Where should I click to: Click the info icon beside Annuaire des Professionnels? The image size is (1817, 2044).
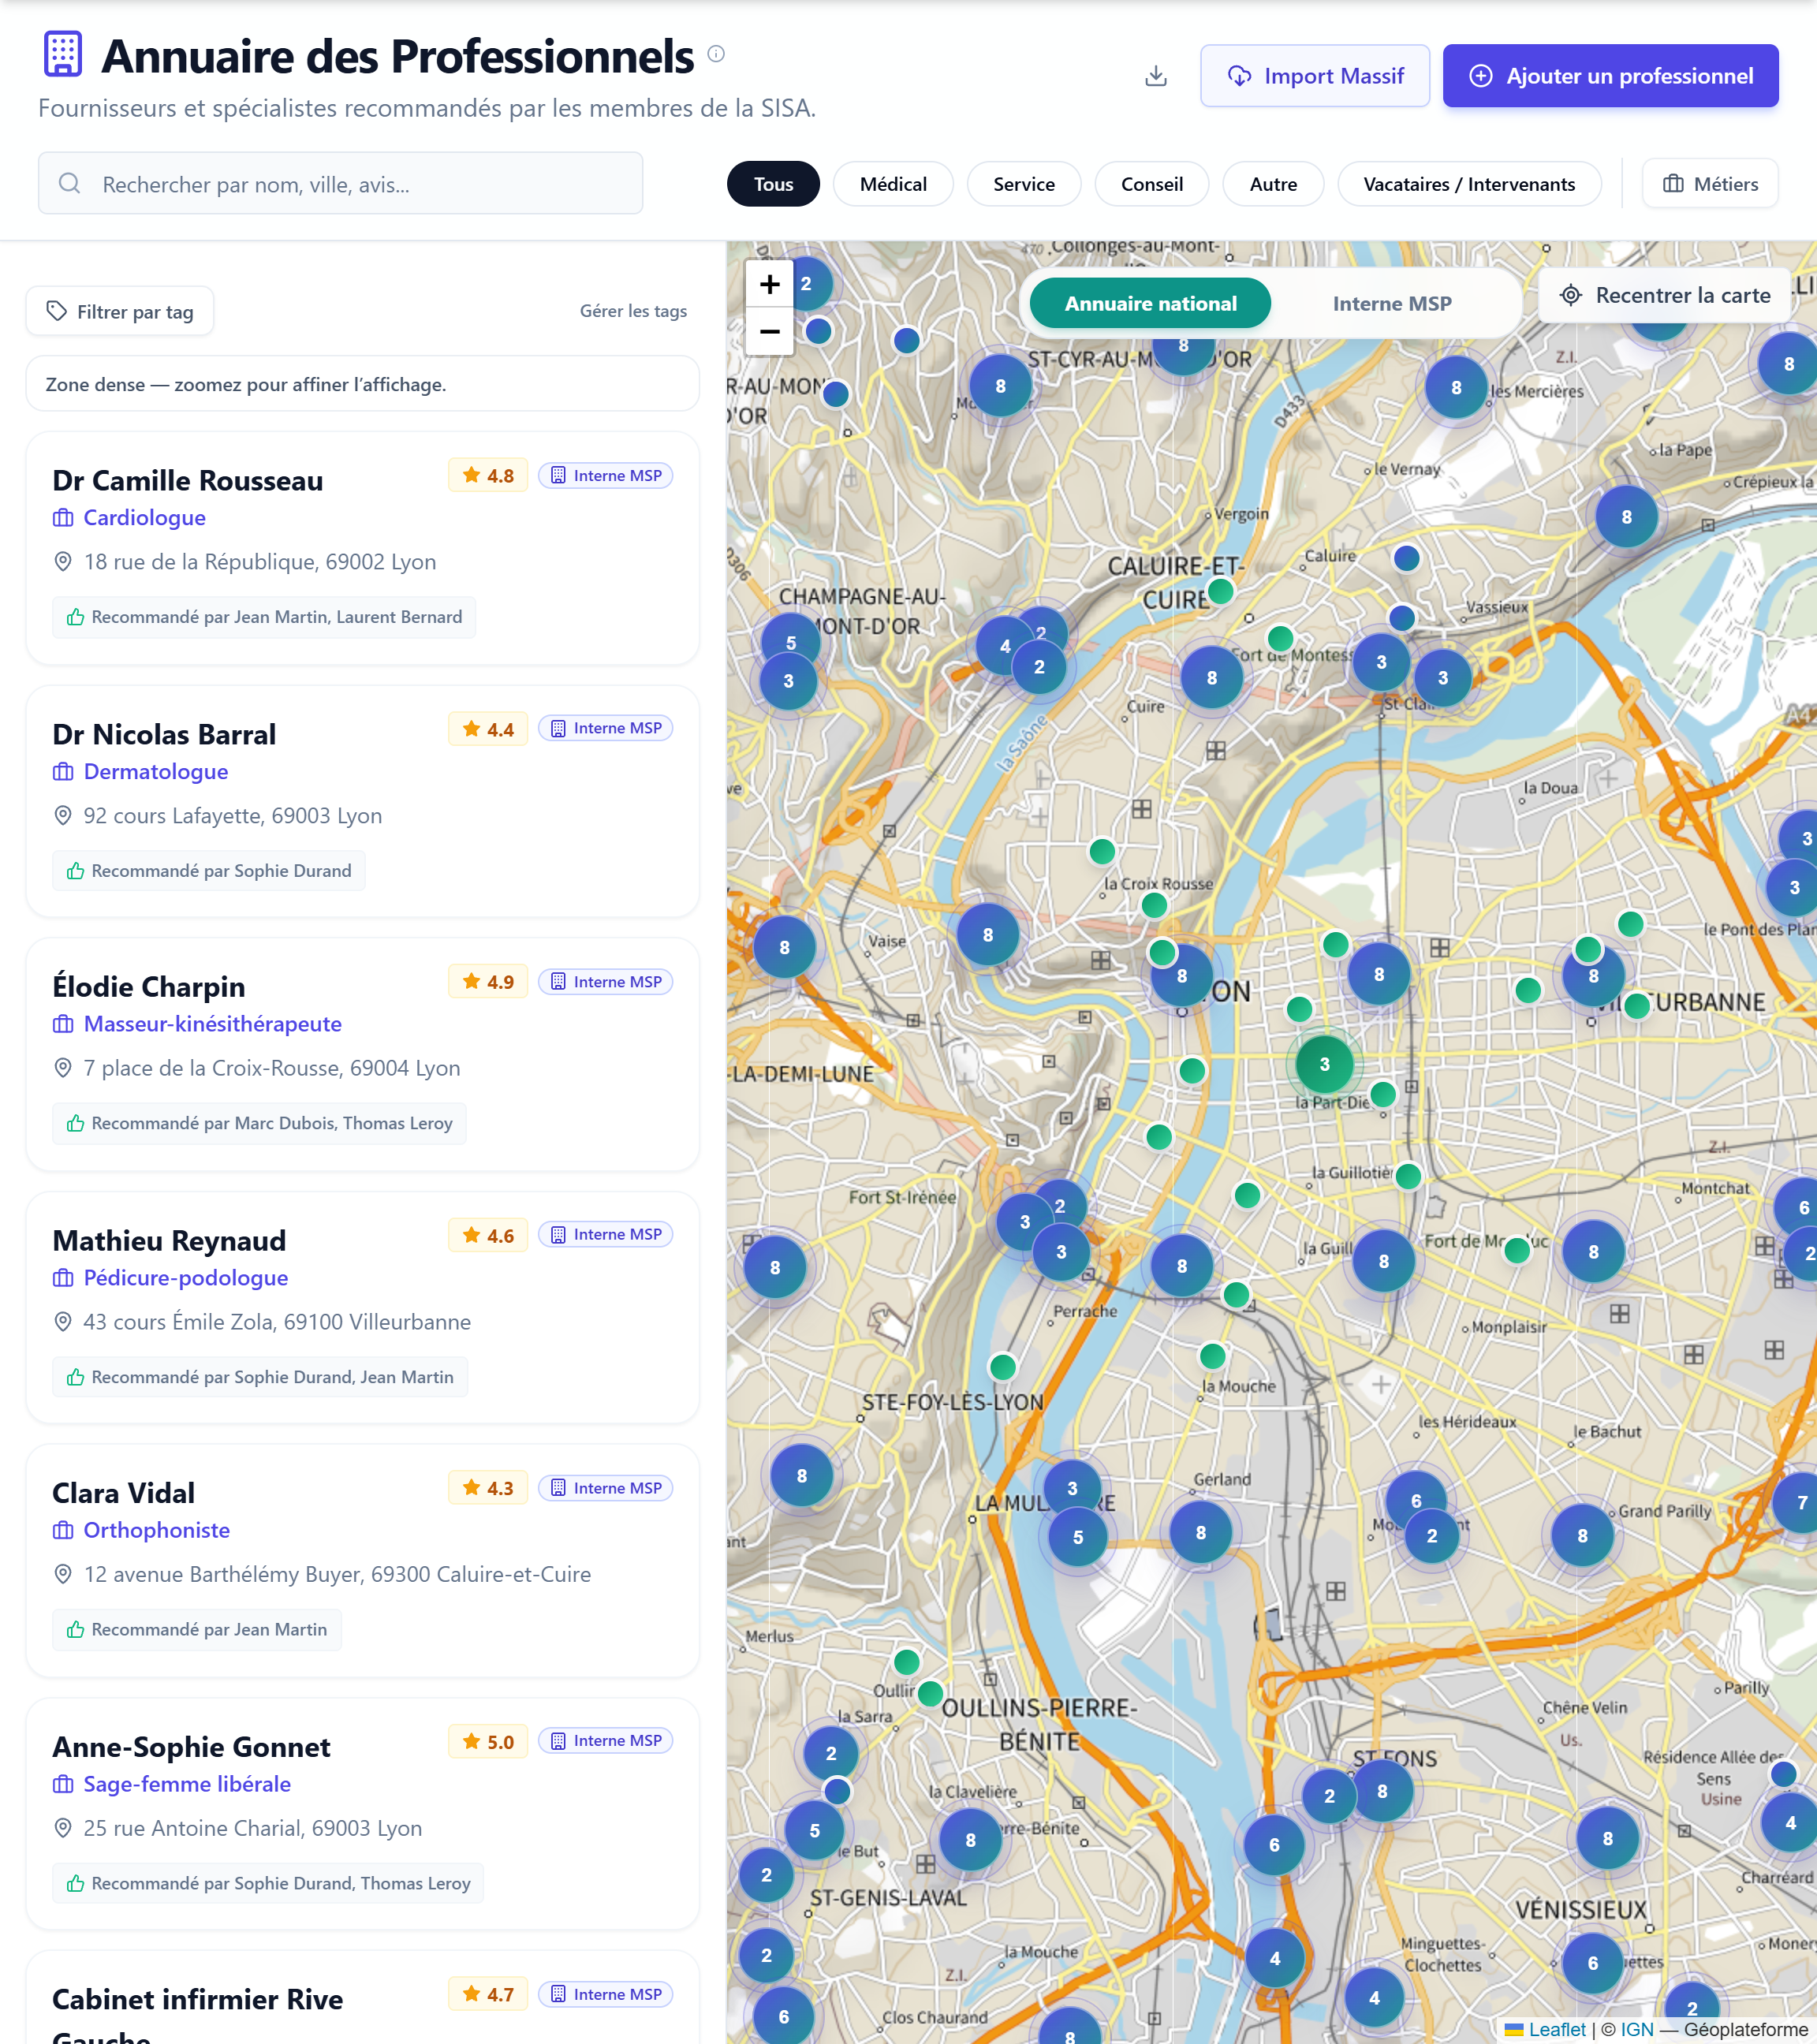[716, 54]
